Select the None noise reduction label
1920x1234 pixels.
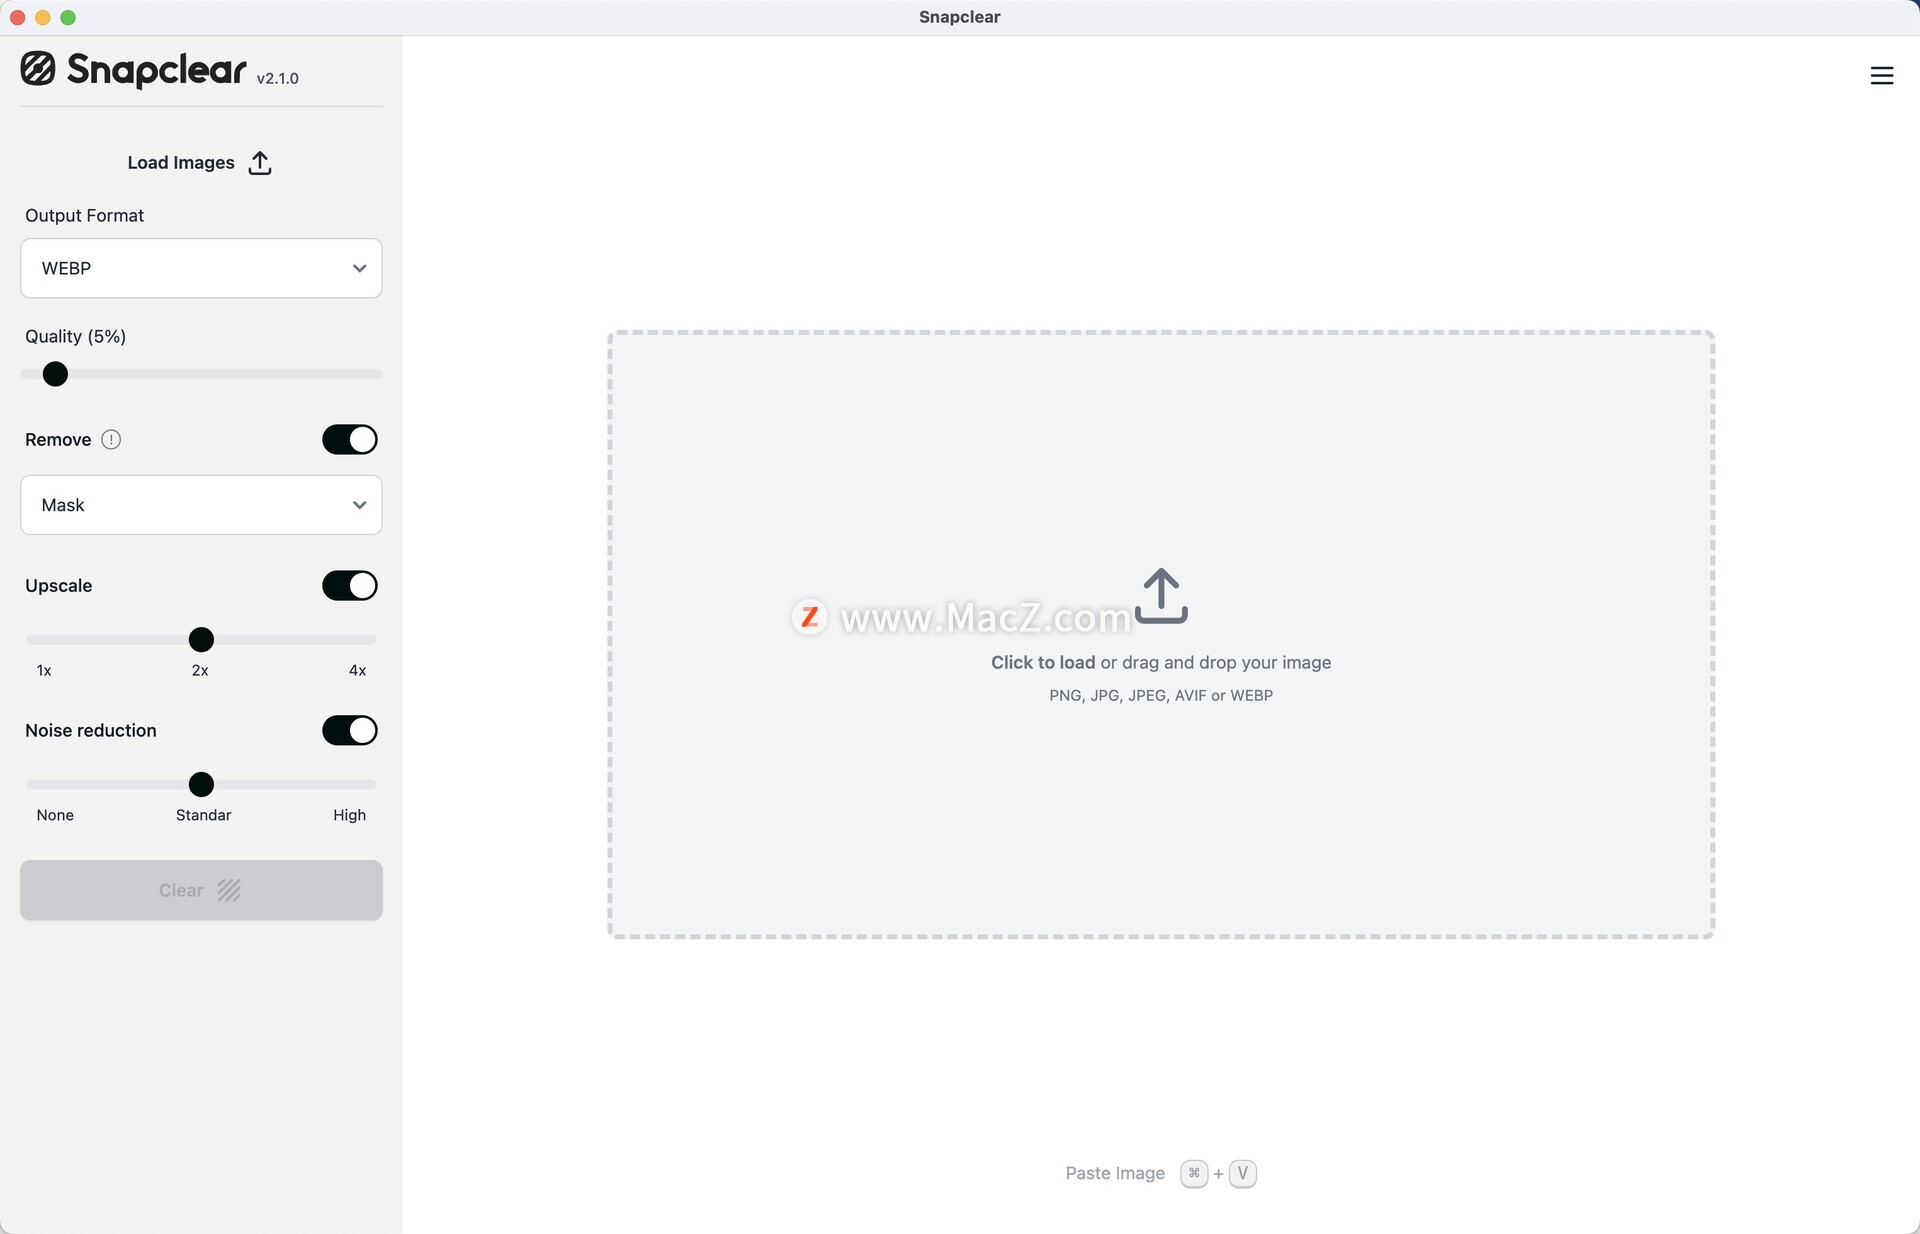[x=55, y=815]
